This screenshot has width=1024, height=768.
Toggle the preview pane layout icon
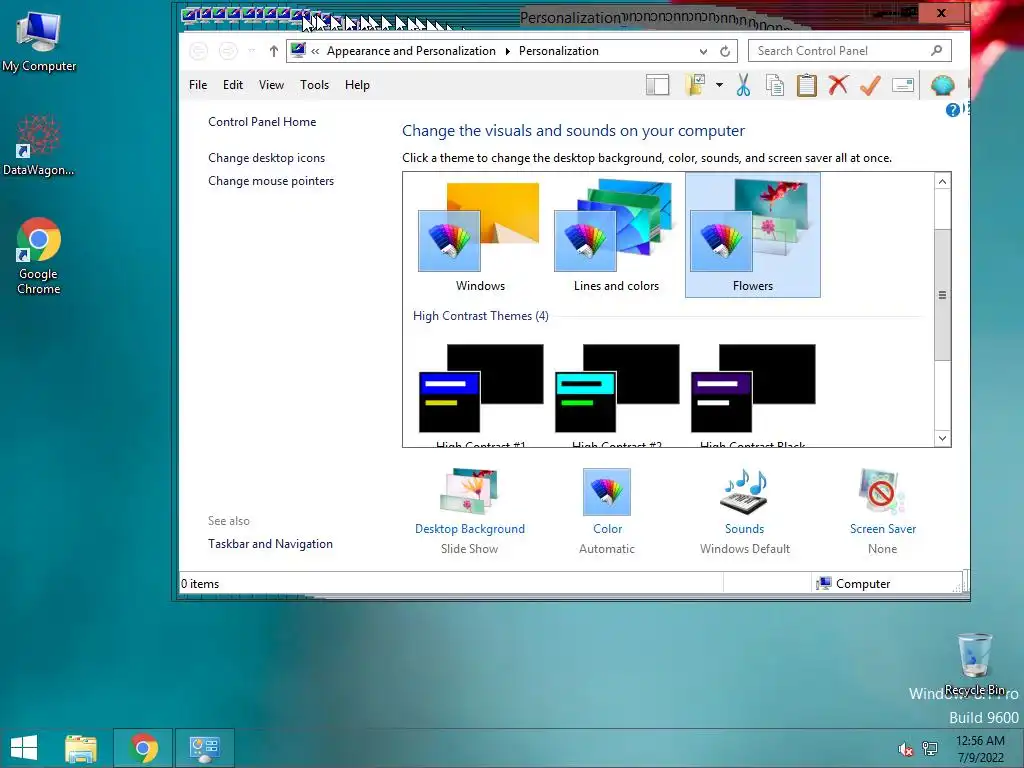click(x=658, y=85)
